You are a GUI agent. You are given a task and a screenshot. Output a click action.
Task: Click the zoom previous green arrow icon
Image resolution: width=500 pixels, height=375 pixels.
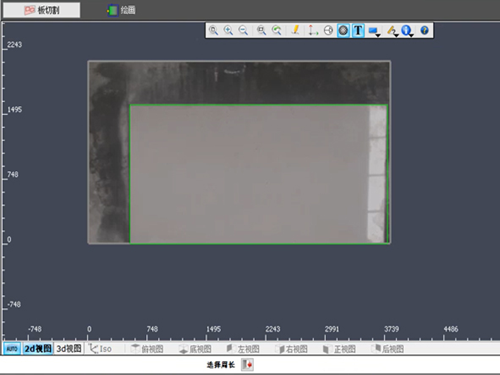point(276,31)
